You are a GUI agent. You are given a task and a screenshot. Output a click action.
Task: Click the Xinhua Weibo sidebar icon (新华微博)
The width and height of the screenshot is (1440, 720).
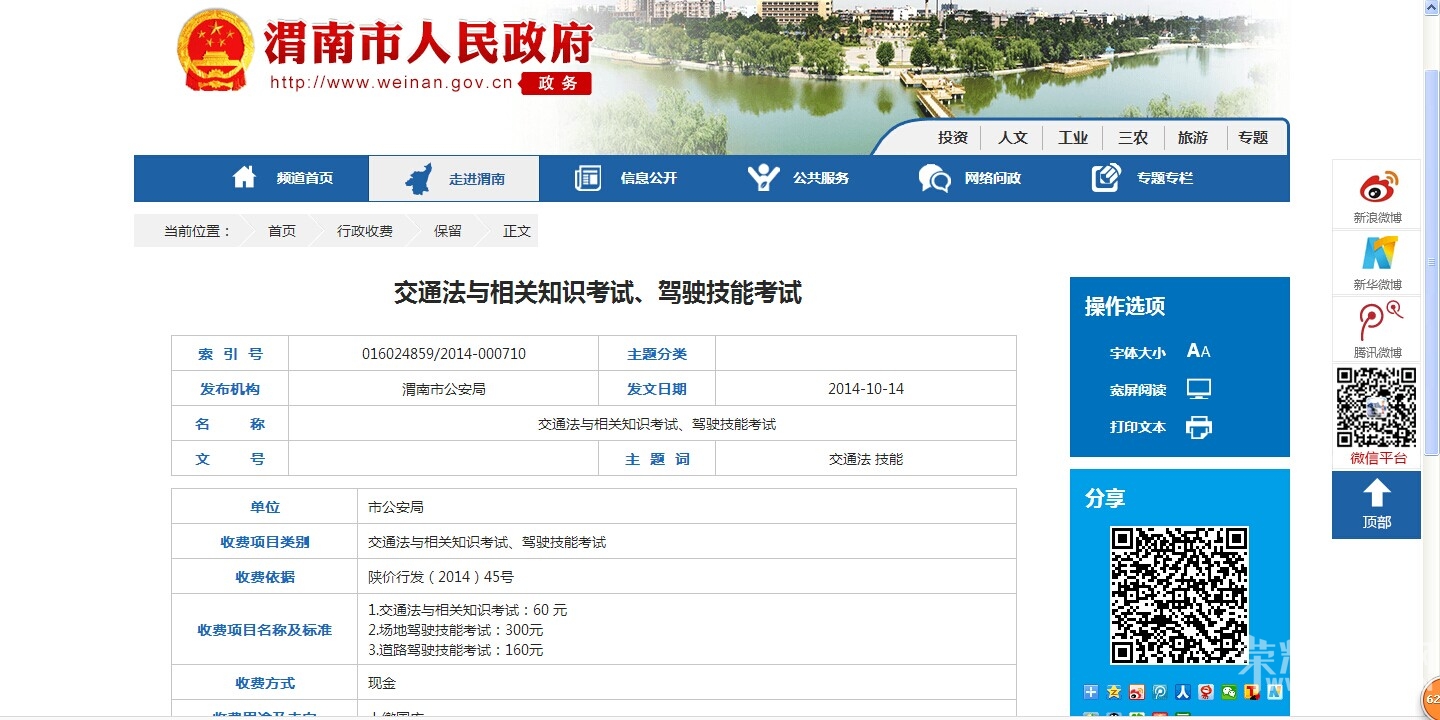coord(1376,263)
